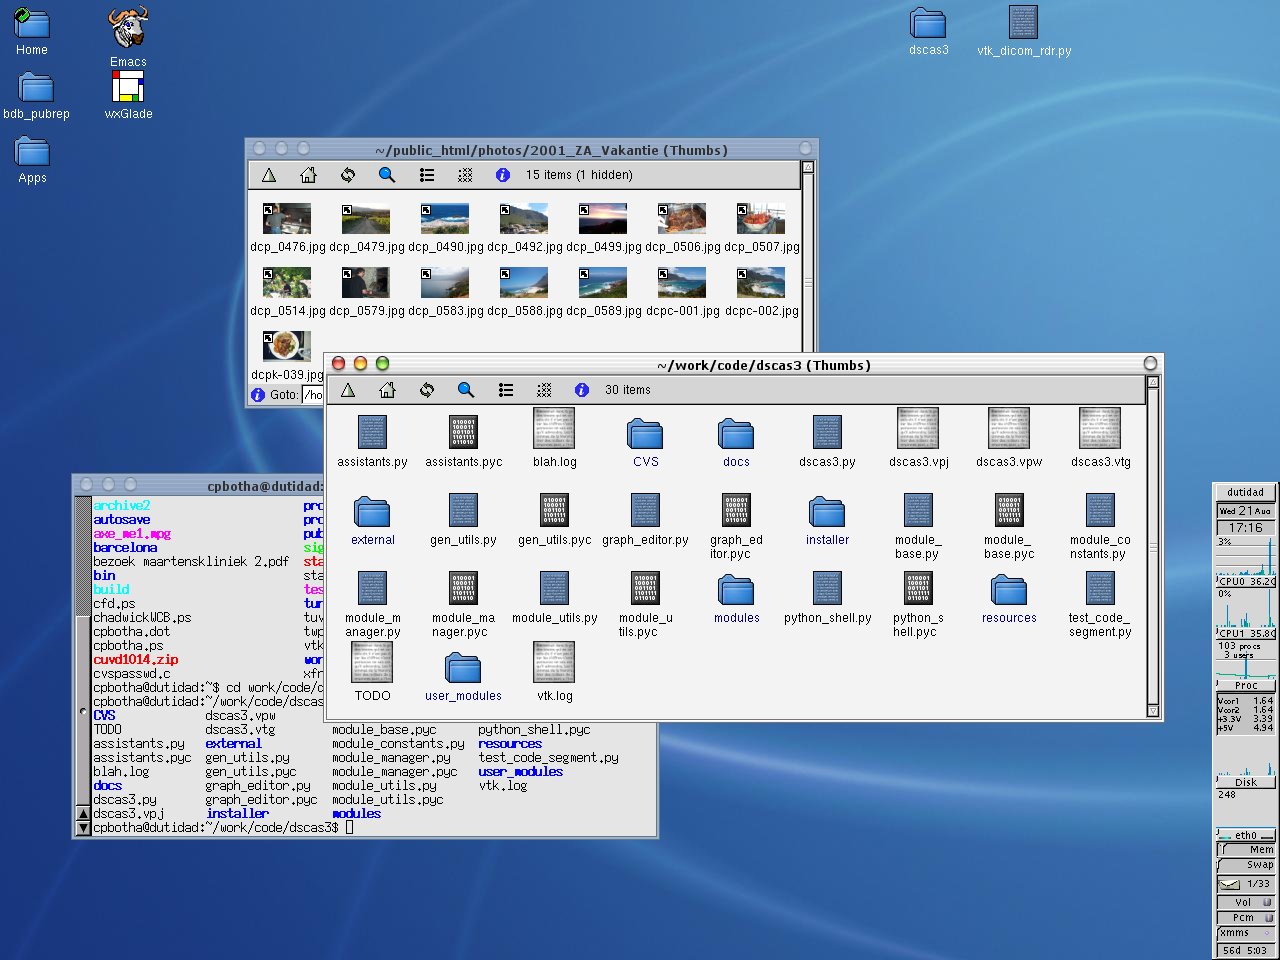Screen dimensions: 1280x960
Task: Select the CVS folder in dscas3 window
Action: [645, 433]
